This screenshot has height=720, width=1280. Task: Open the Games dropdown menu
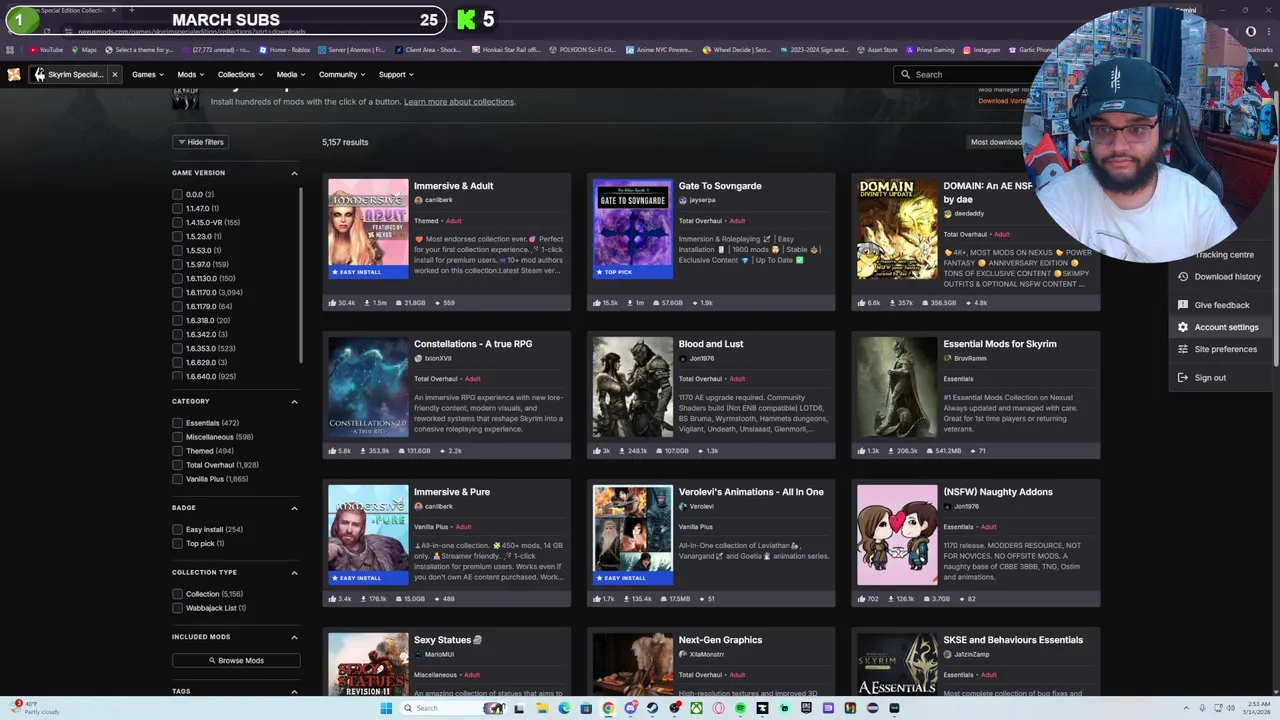tap(147, 74)
